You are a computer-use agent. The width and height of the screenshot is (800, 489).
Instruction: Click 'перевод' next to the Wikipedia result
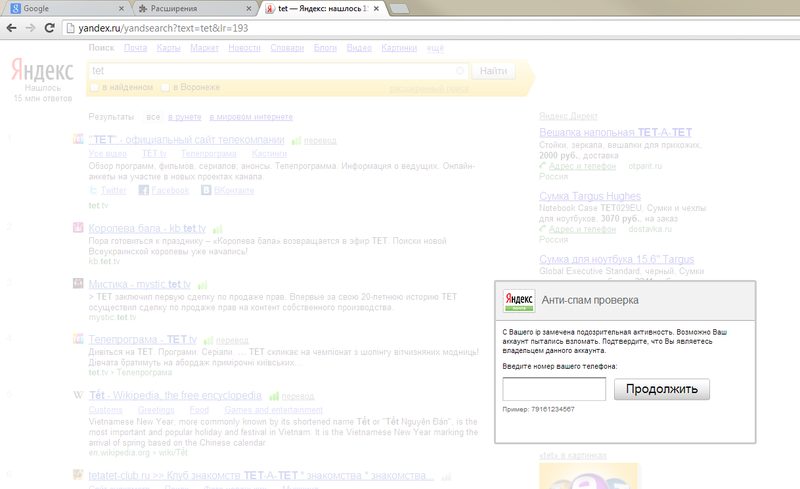pos(298,397)
